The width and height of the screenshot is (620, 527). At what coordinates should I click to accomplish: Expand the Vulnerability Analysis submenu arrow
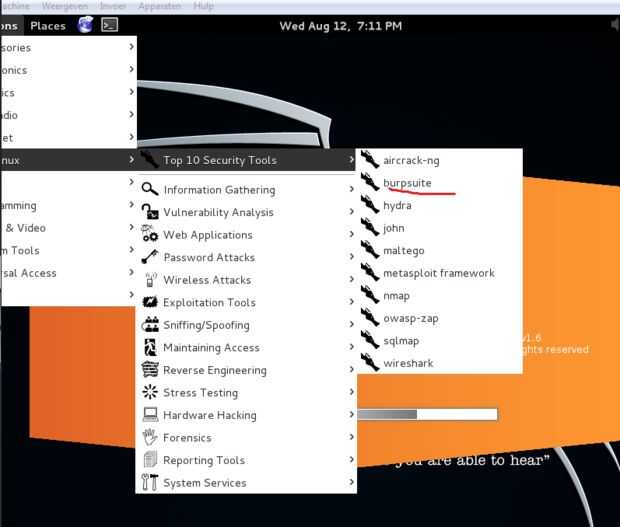351,212
